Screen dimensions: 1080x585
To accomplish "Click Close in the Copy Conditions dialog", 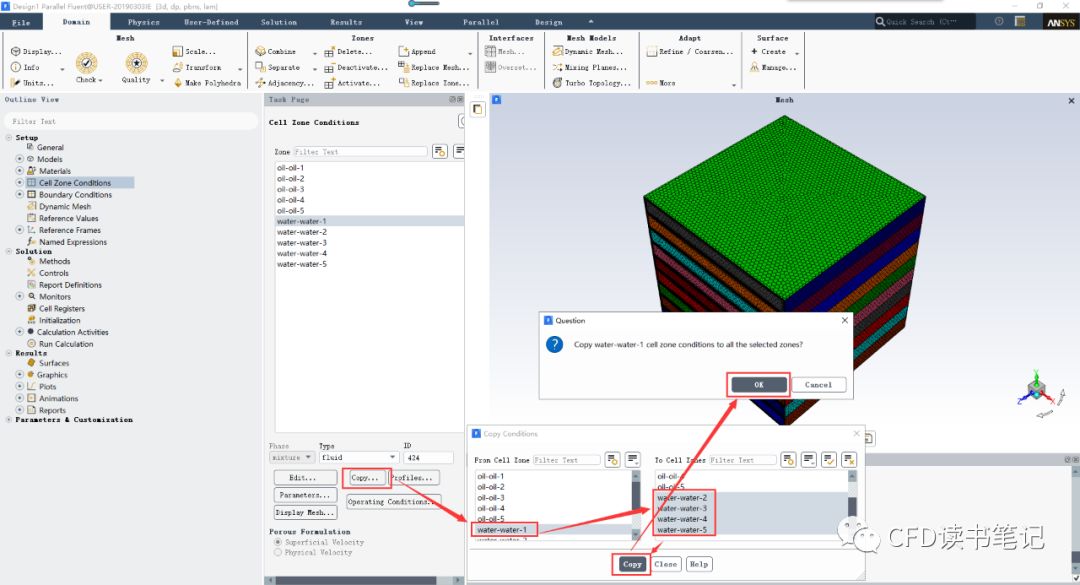I will click(x=665, y=564).
